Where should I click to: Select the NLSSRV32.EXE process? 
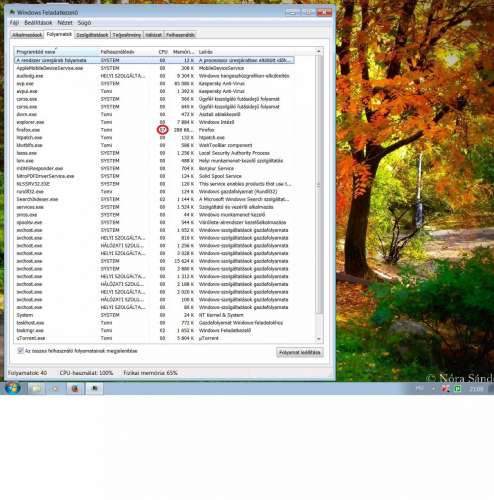point(154,184)
